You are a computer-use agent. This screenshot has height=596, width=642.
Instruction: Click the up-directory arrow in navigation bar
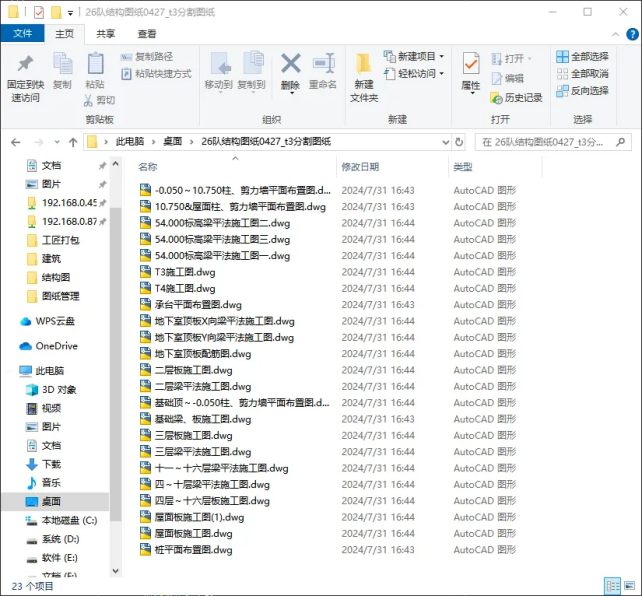[66, 142]
